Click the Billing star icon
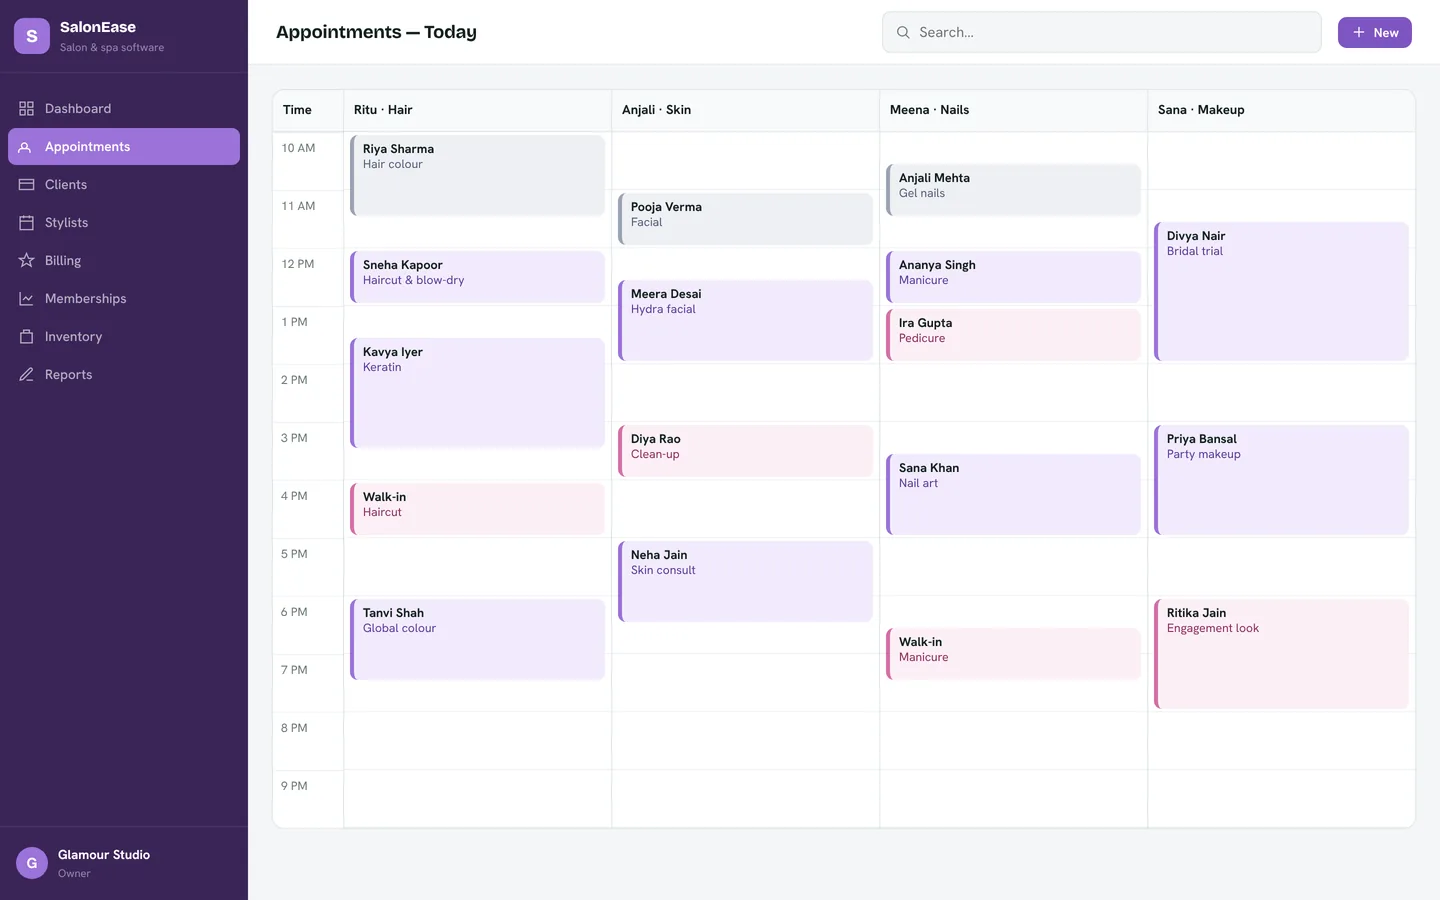1440x900 pixels. tap(26, 261)
